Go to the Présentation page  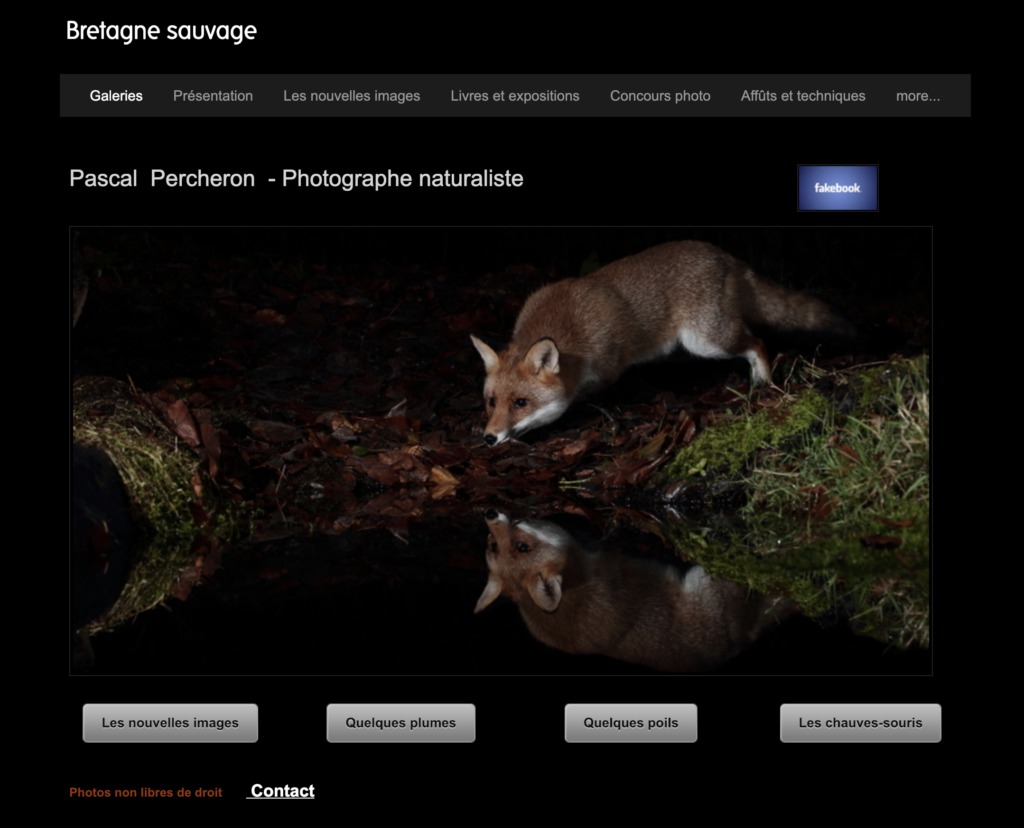coord(213,96)
